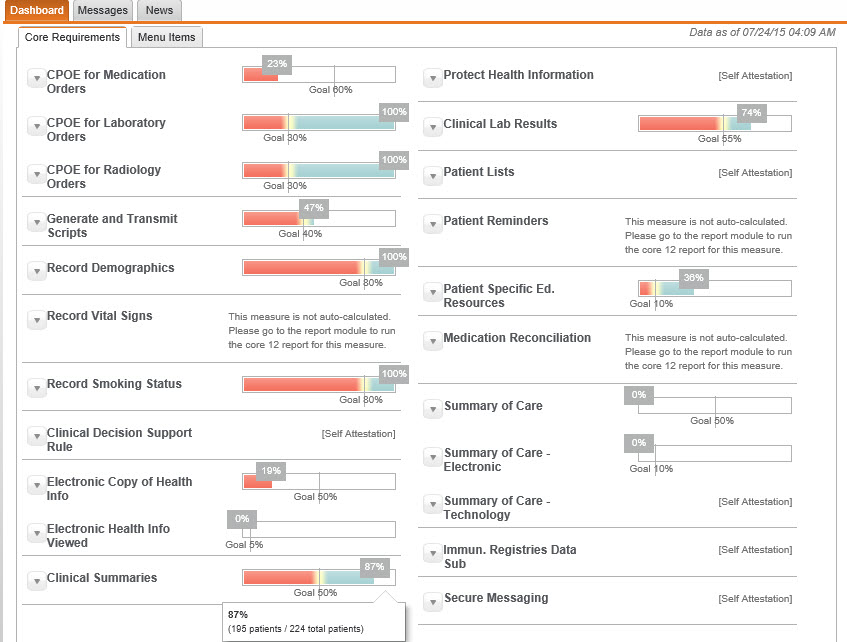Expand Summary of Care - Electronic details
The width and height of the screenshot is (847, 642).
point(432,455)
